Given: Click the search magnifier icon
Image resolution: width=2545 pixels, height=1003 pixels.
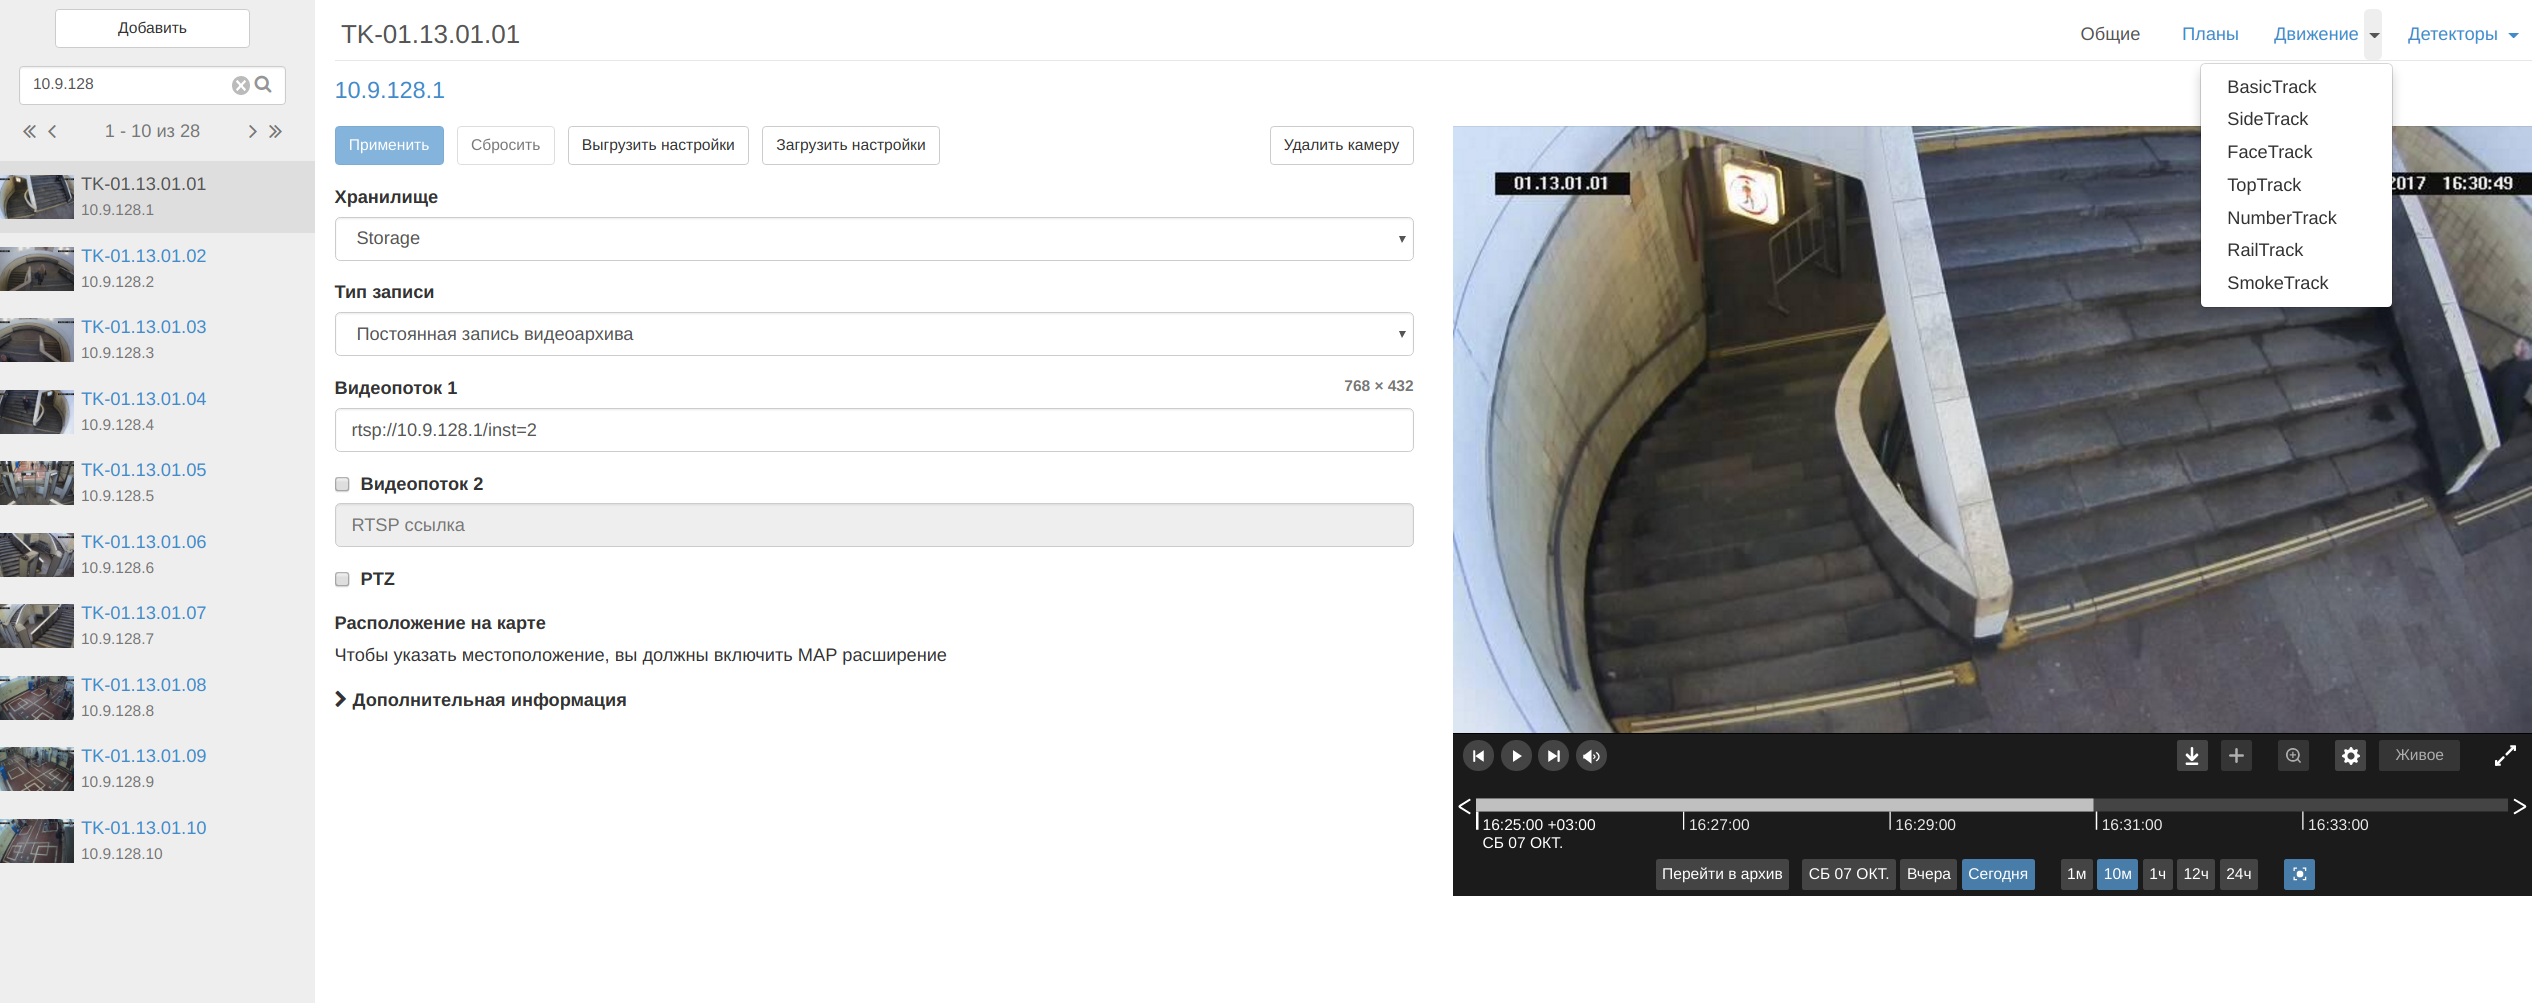Looking at the screenshot, I should pos(263,85).
